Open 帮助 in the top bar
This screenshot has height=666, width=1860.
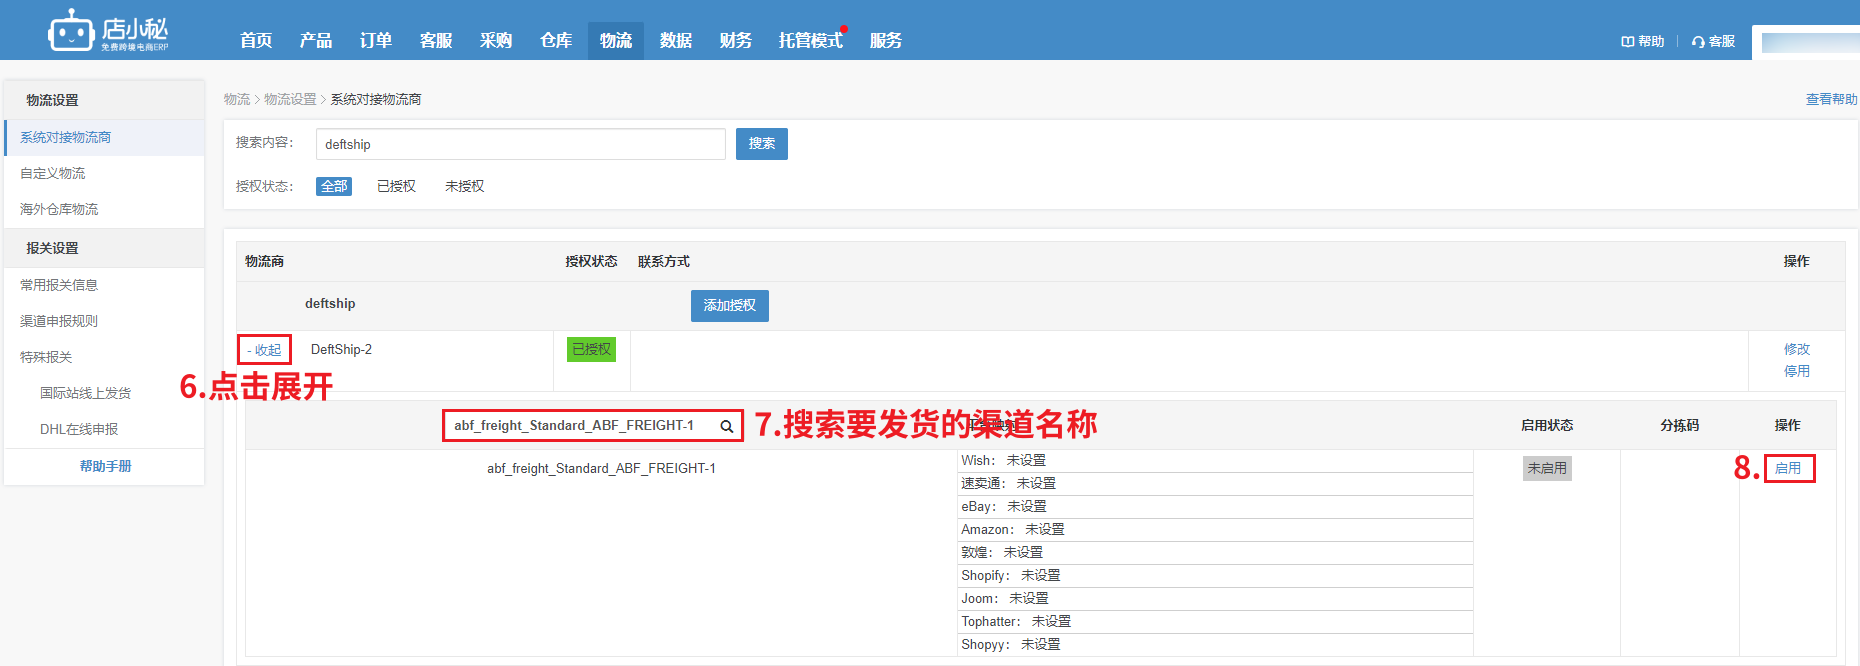[1643, 41]
